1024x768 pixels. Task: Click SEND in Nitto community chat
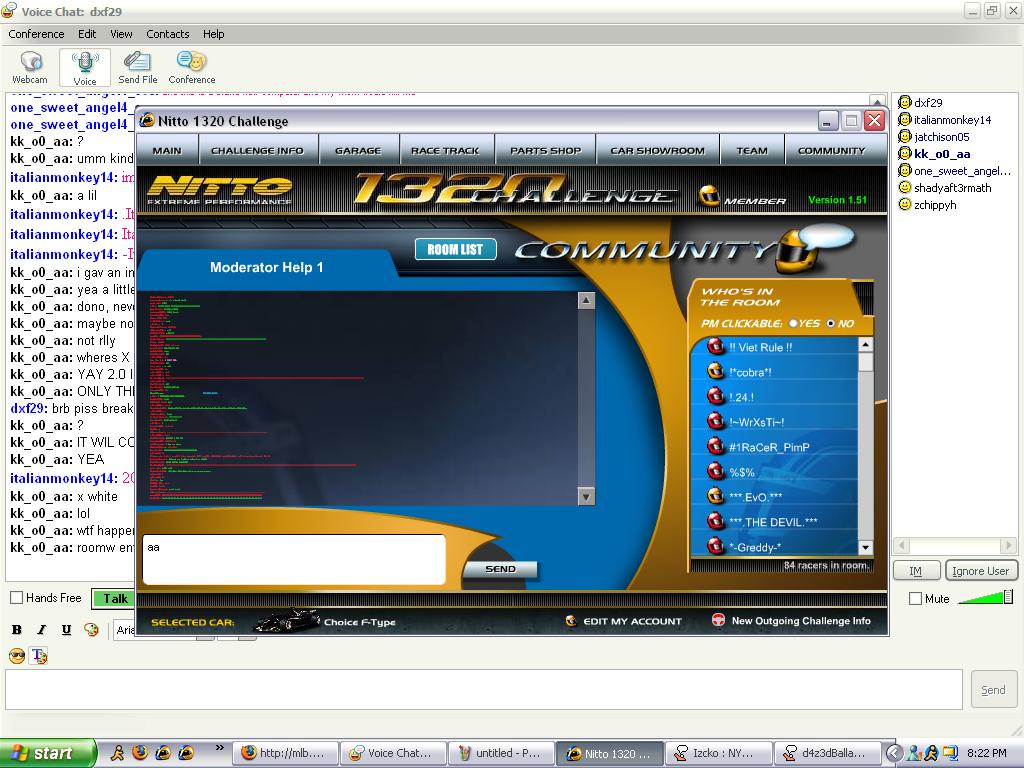(x=500, y=569)
